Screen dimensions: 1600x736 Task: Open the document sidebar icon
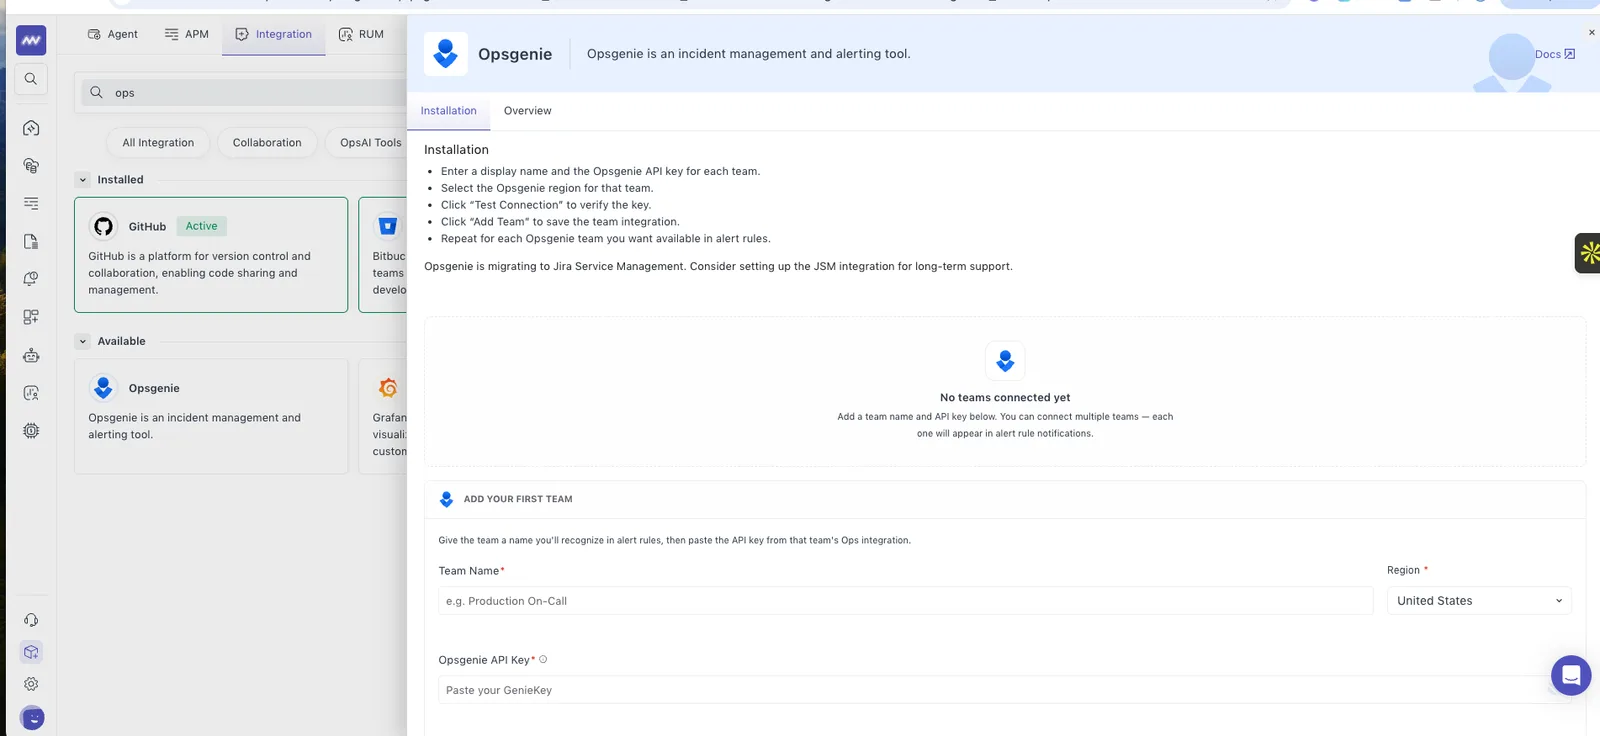[31, 241]
